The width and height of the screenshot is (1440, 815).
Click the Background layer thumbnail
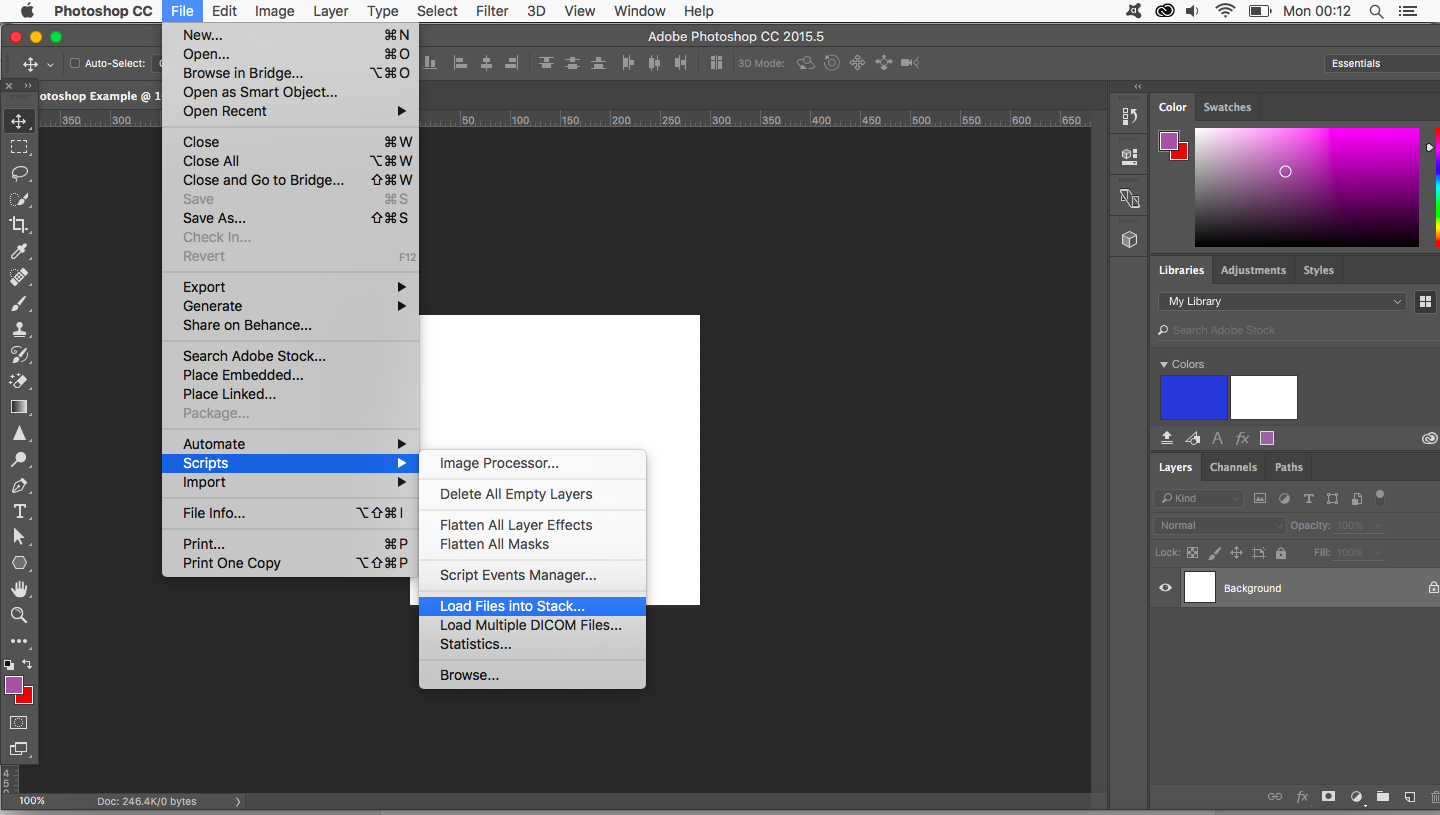pos(1200,588)
